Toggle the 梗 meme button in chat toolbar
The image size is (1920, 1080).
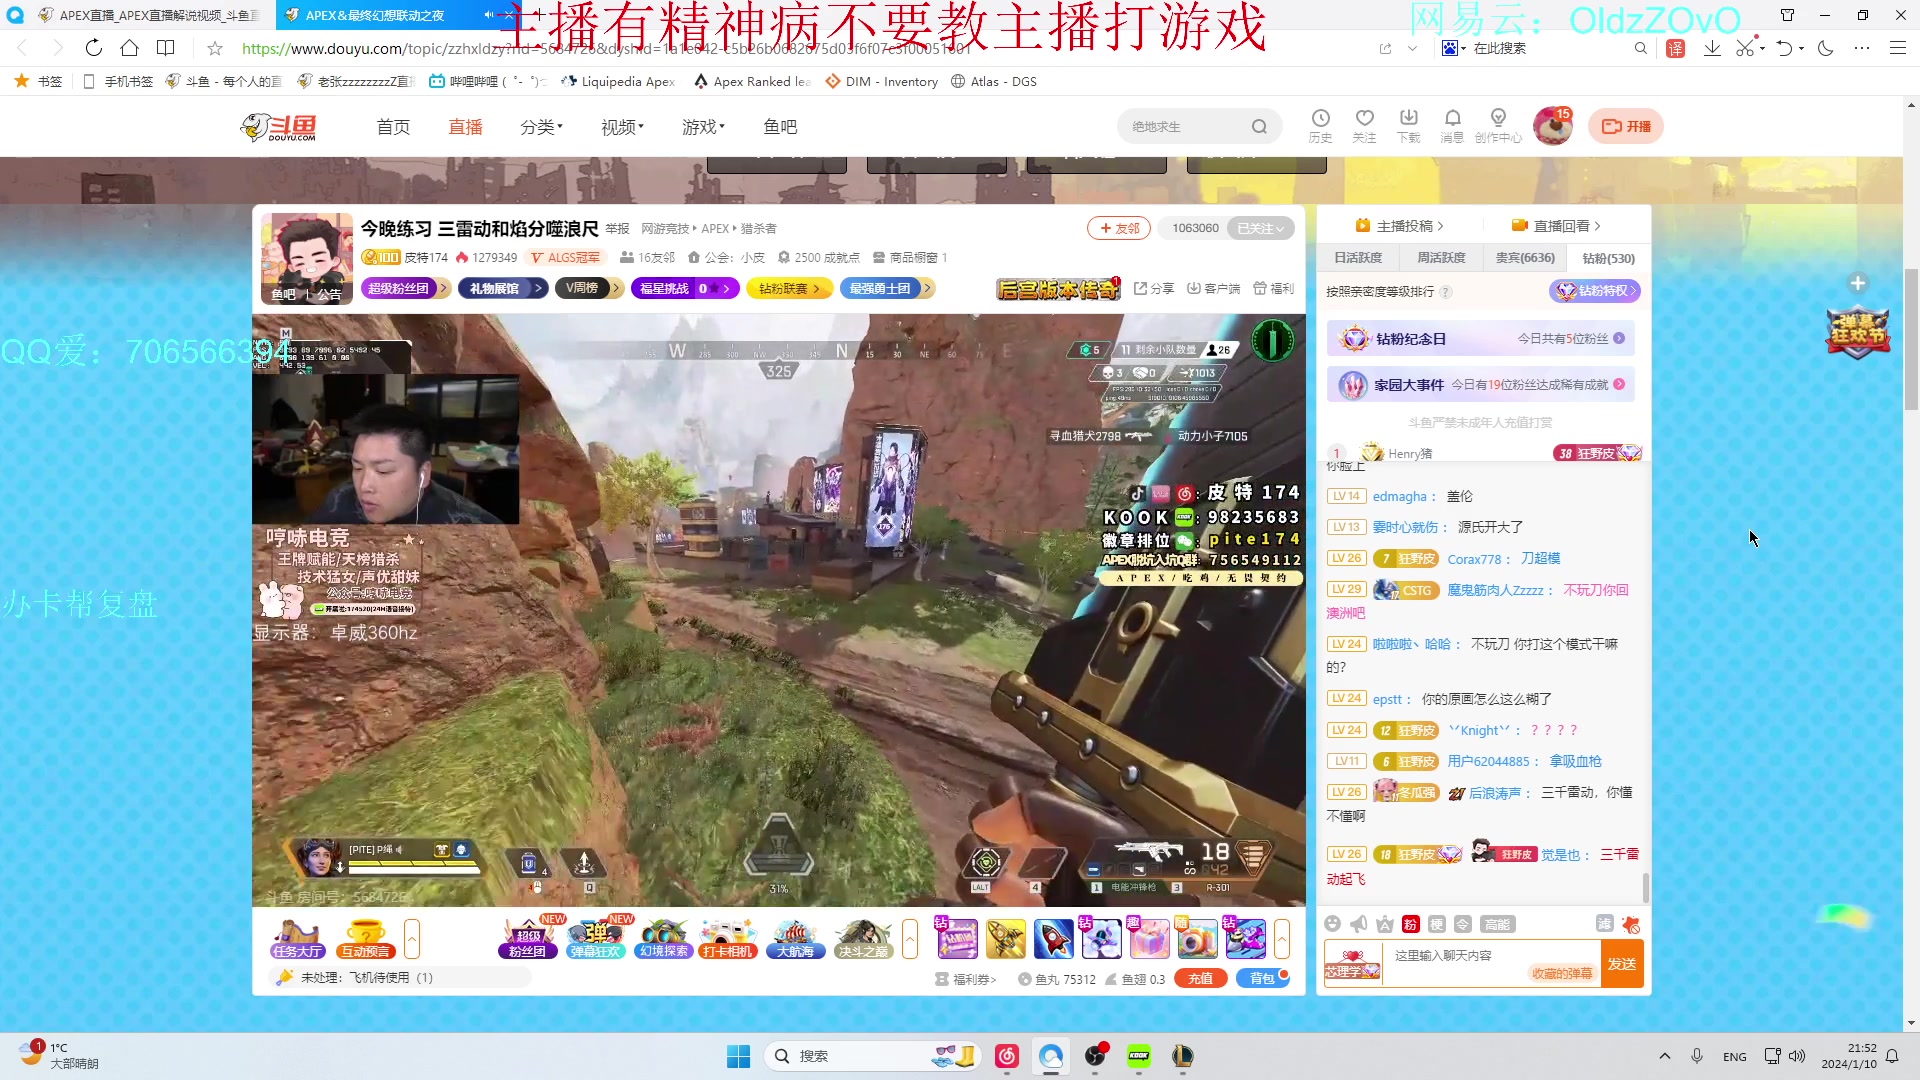(x=1436, y=924)
